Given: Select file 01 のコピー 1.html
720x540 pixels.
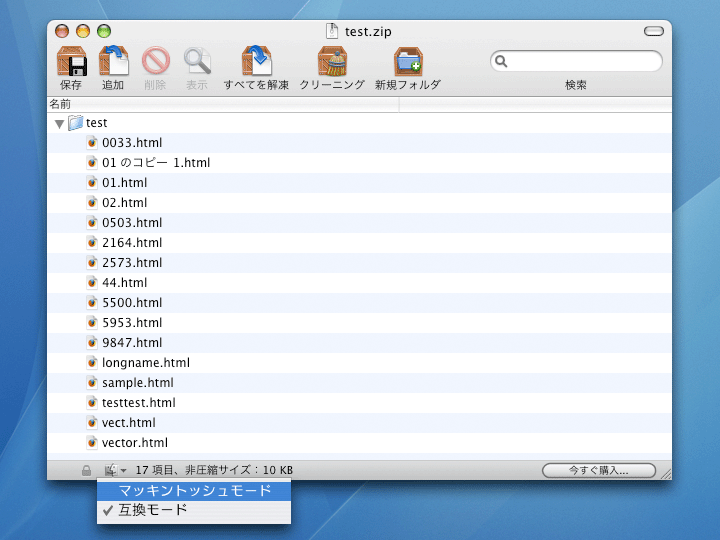Looking at the screenshot, I should pos(359,163).
